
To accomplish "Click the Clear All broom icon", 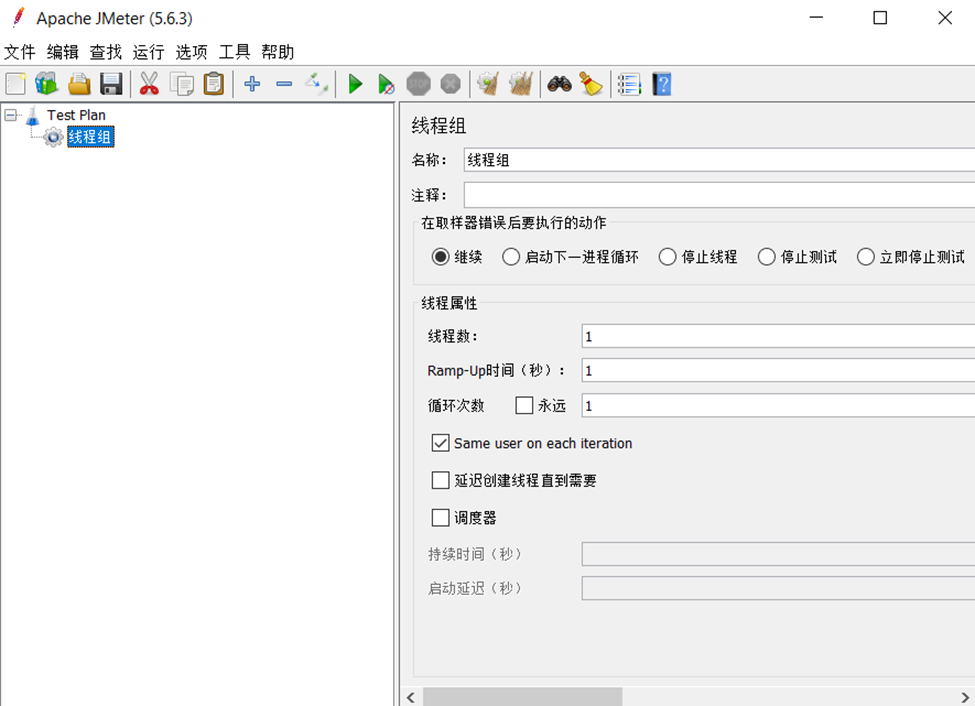I will 593,84.
